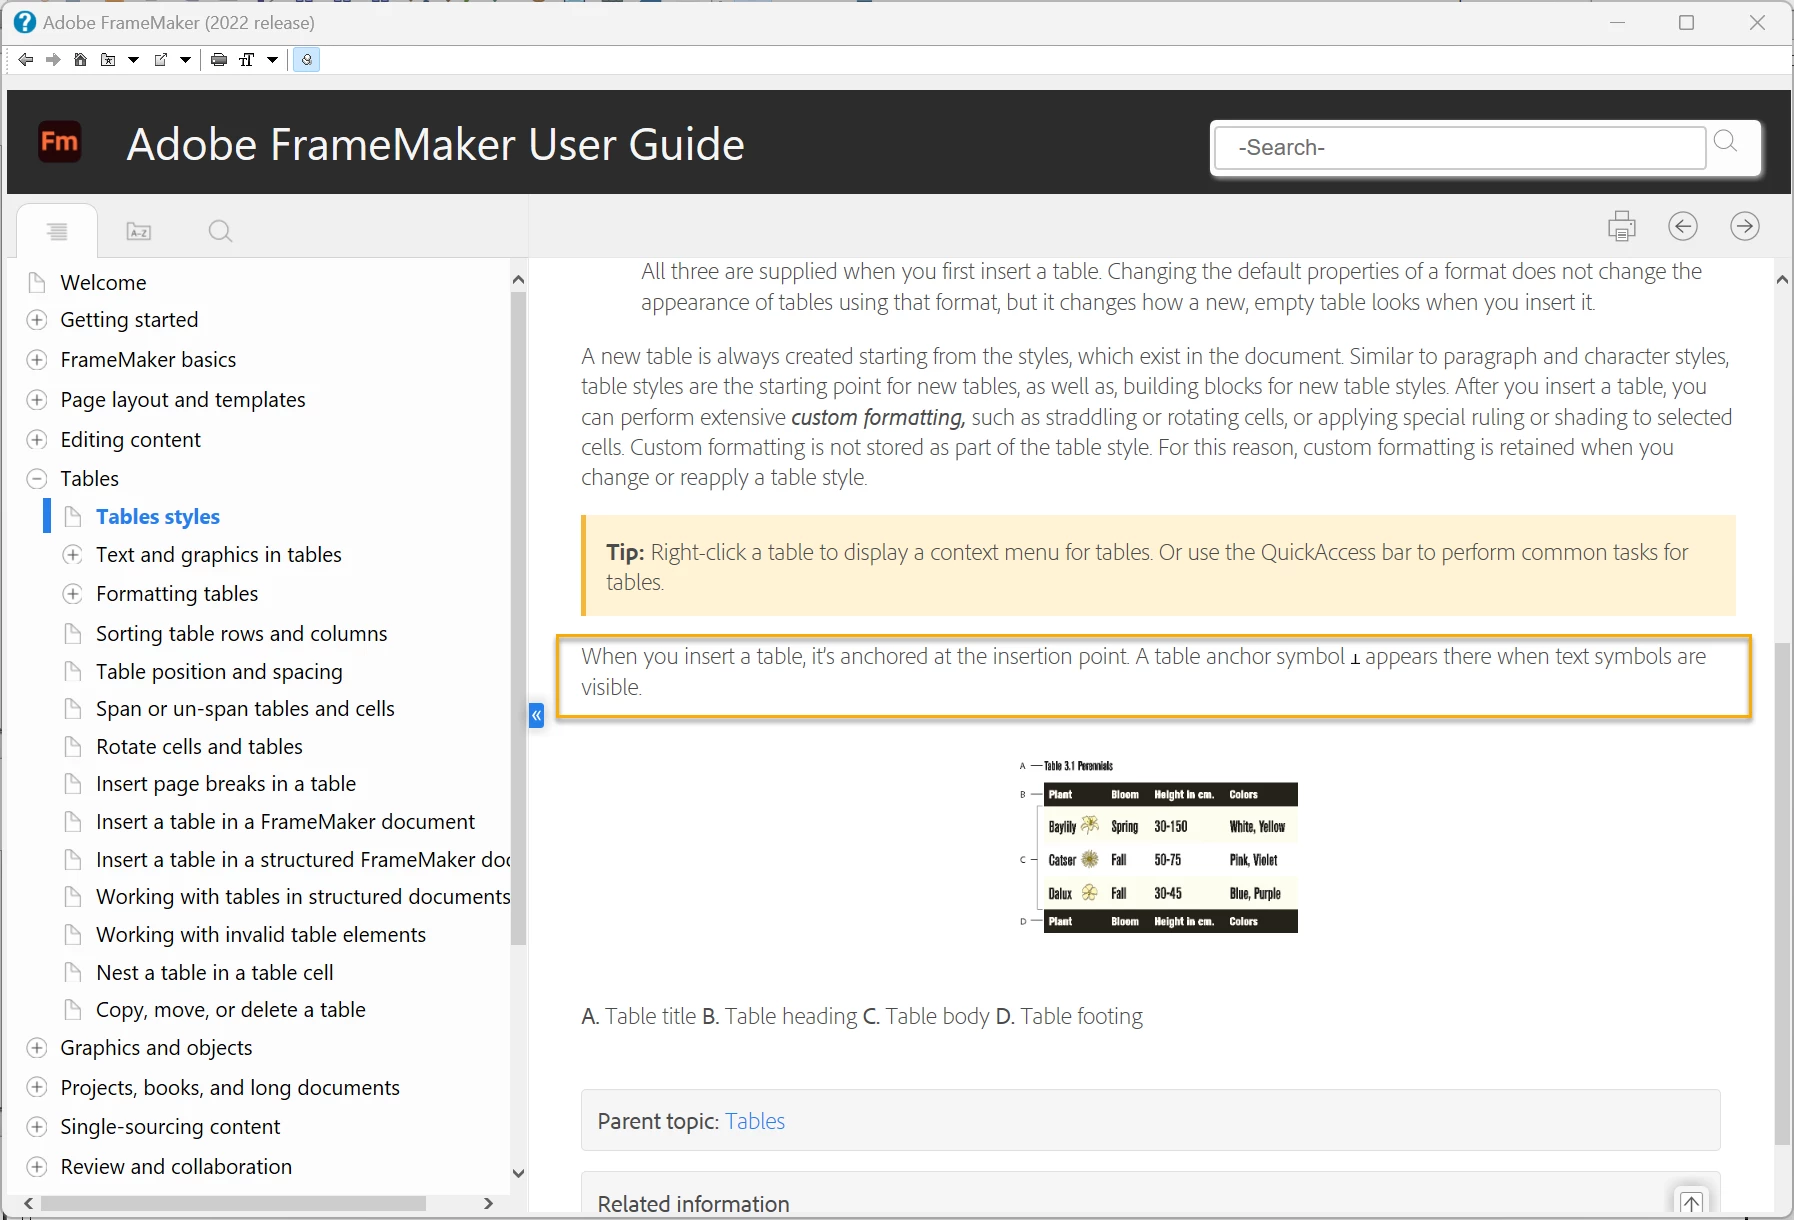Go forward using the toolbar forward arrow
1794x1220 pixels.
pyautogui.click(x=53, y=60)
